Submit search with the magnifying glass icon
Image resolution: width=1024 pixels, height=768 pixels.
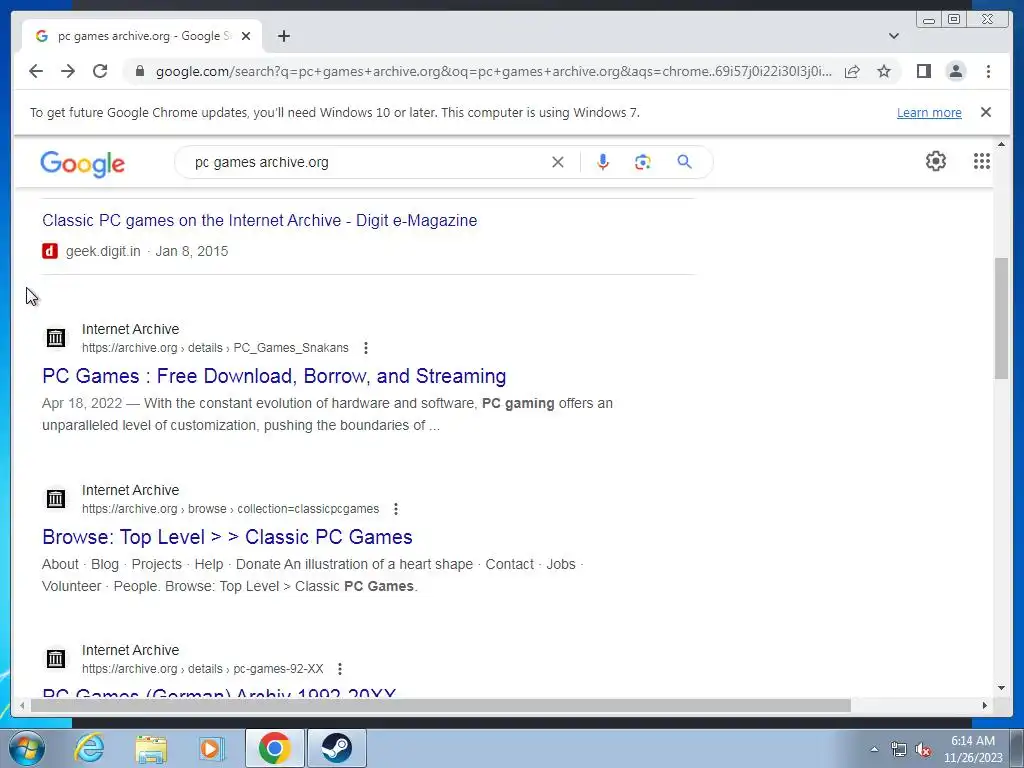tap(684, 162)
